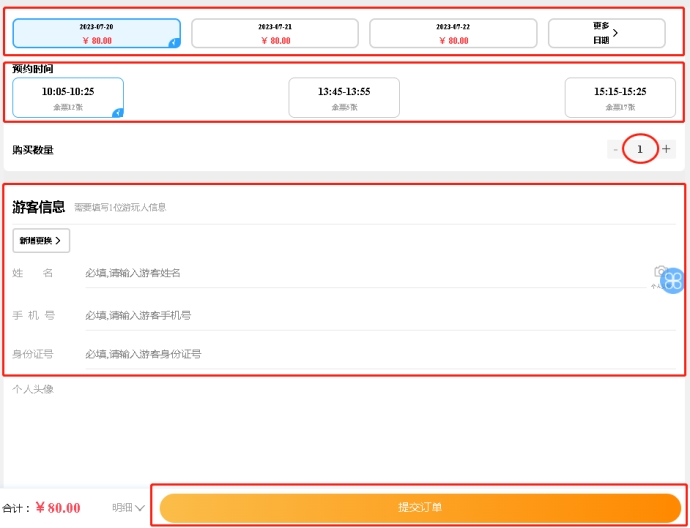
Task: Click the blue floating assistant icon
Action: (x=673, y=281)
